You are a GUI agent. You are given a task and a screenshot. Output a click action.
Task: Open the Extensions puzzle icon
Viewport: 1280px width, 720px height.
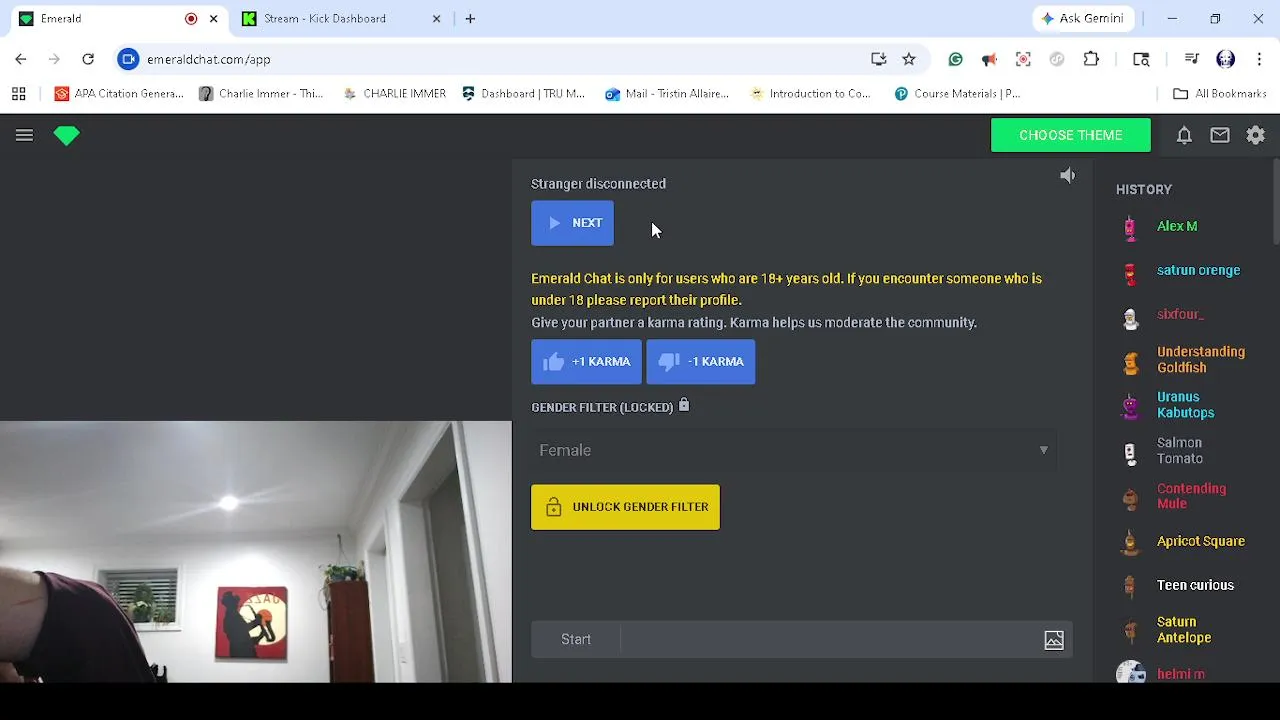point(1091,59)
